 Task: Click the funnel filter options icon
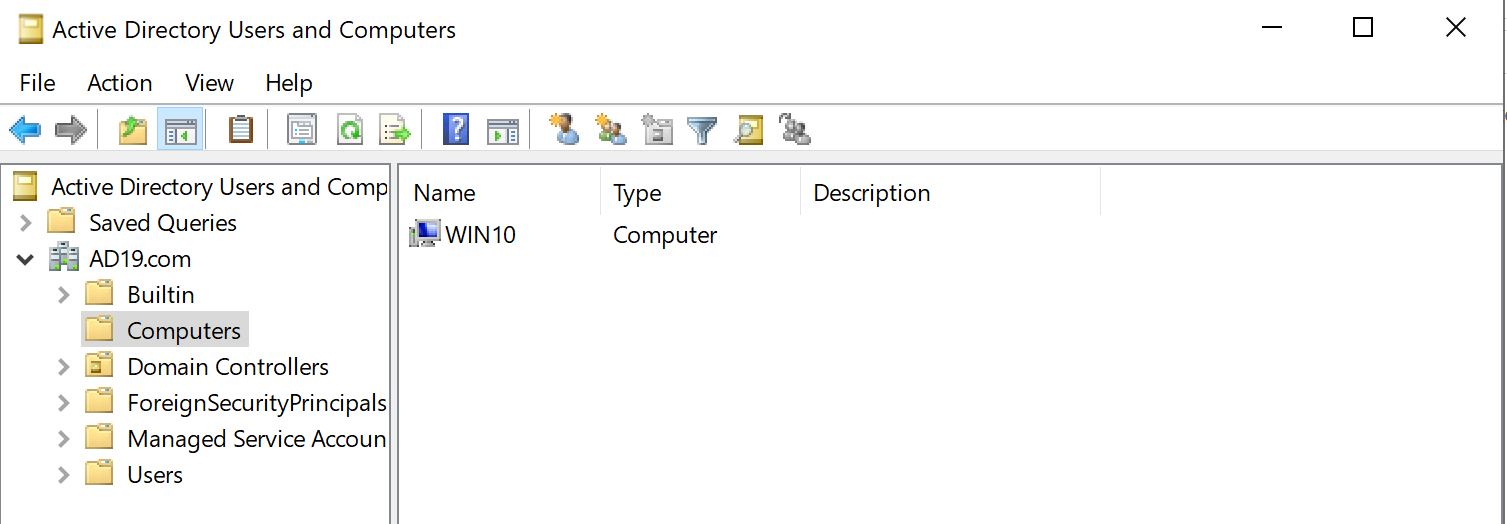[703, 130]
